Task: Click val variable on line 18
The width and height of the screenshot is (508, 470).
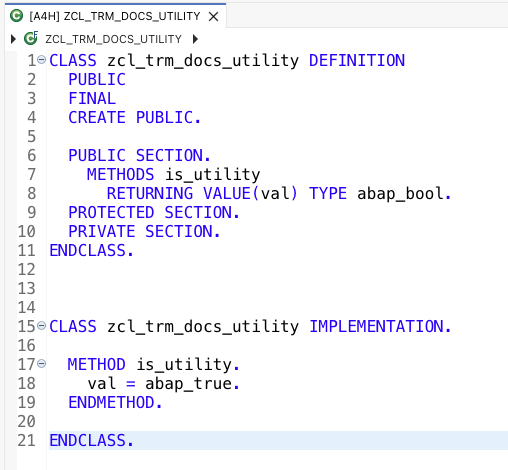Action: tap(102, 384)
